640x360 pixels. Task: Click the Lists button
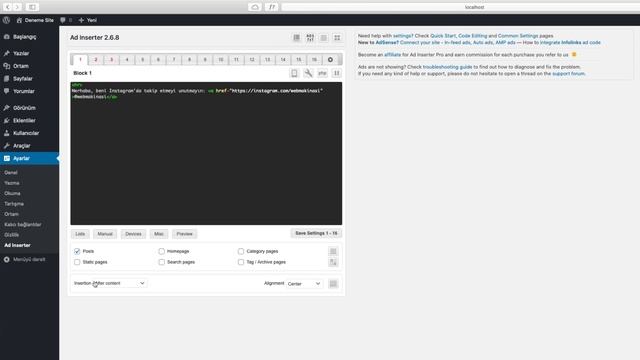tap(80, 234)
